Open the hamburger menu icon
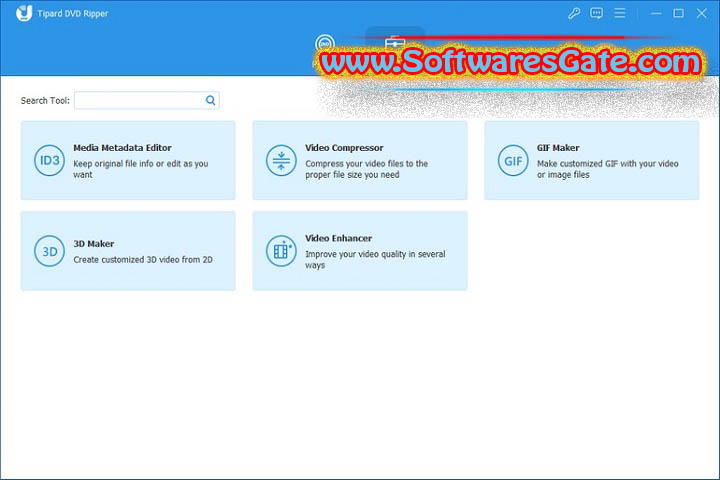The height and width of the screenshot is (480, 720). coord(620,13)
